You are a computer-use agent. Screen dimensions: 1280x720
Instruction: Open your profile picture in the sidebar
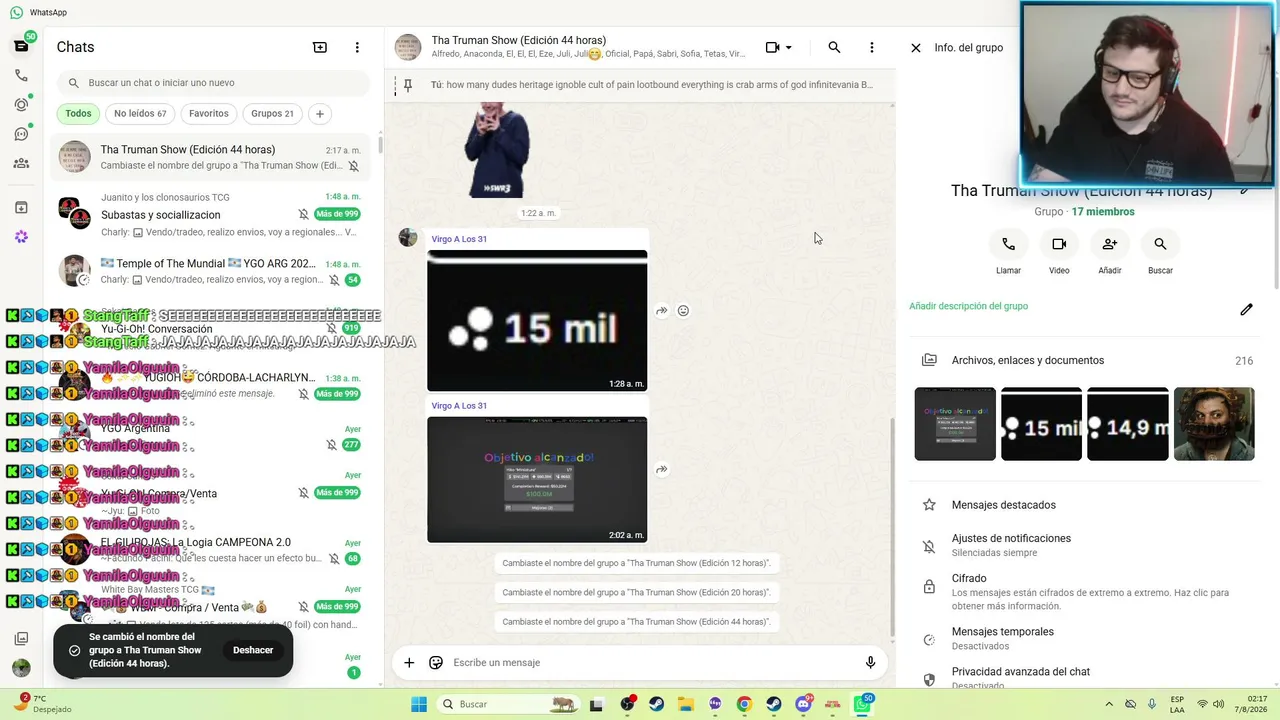[x=21, y=668]
